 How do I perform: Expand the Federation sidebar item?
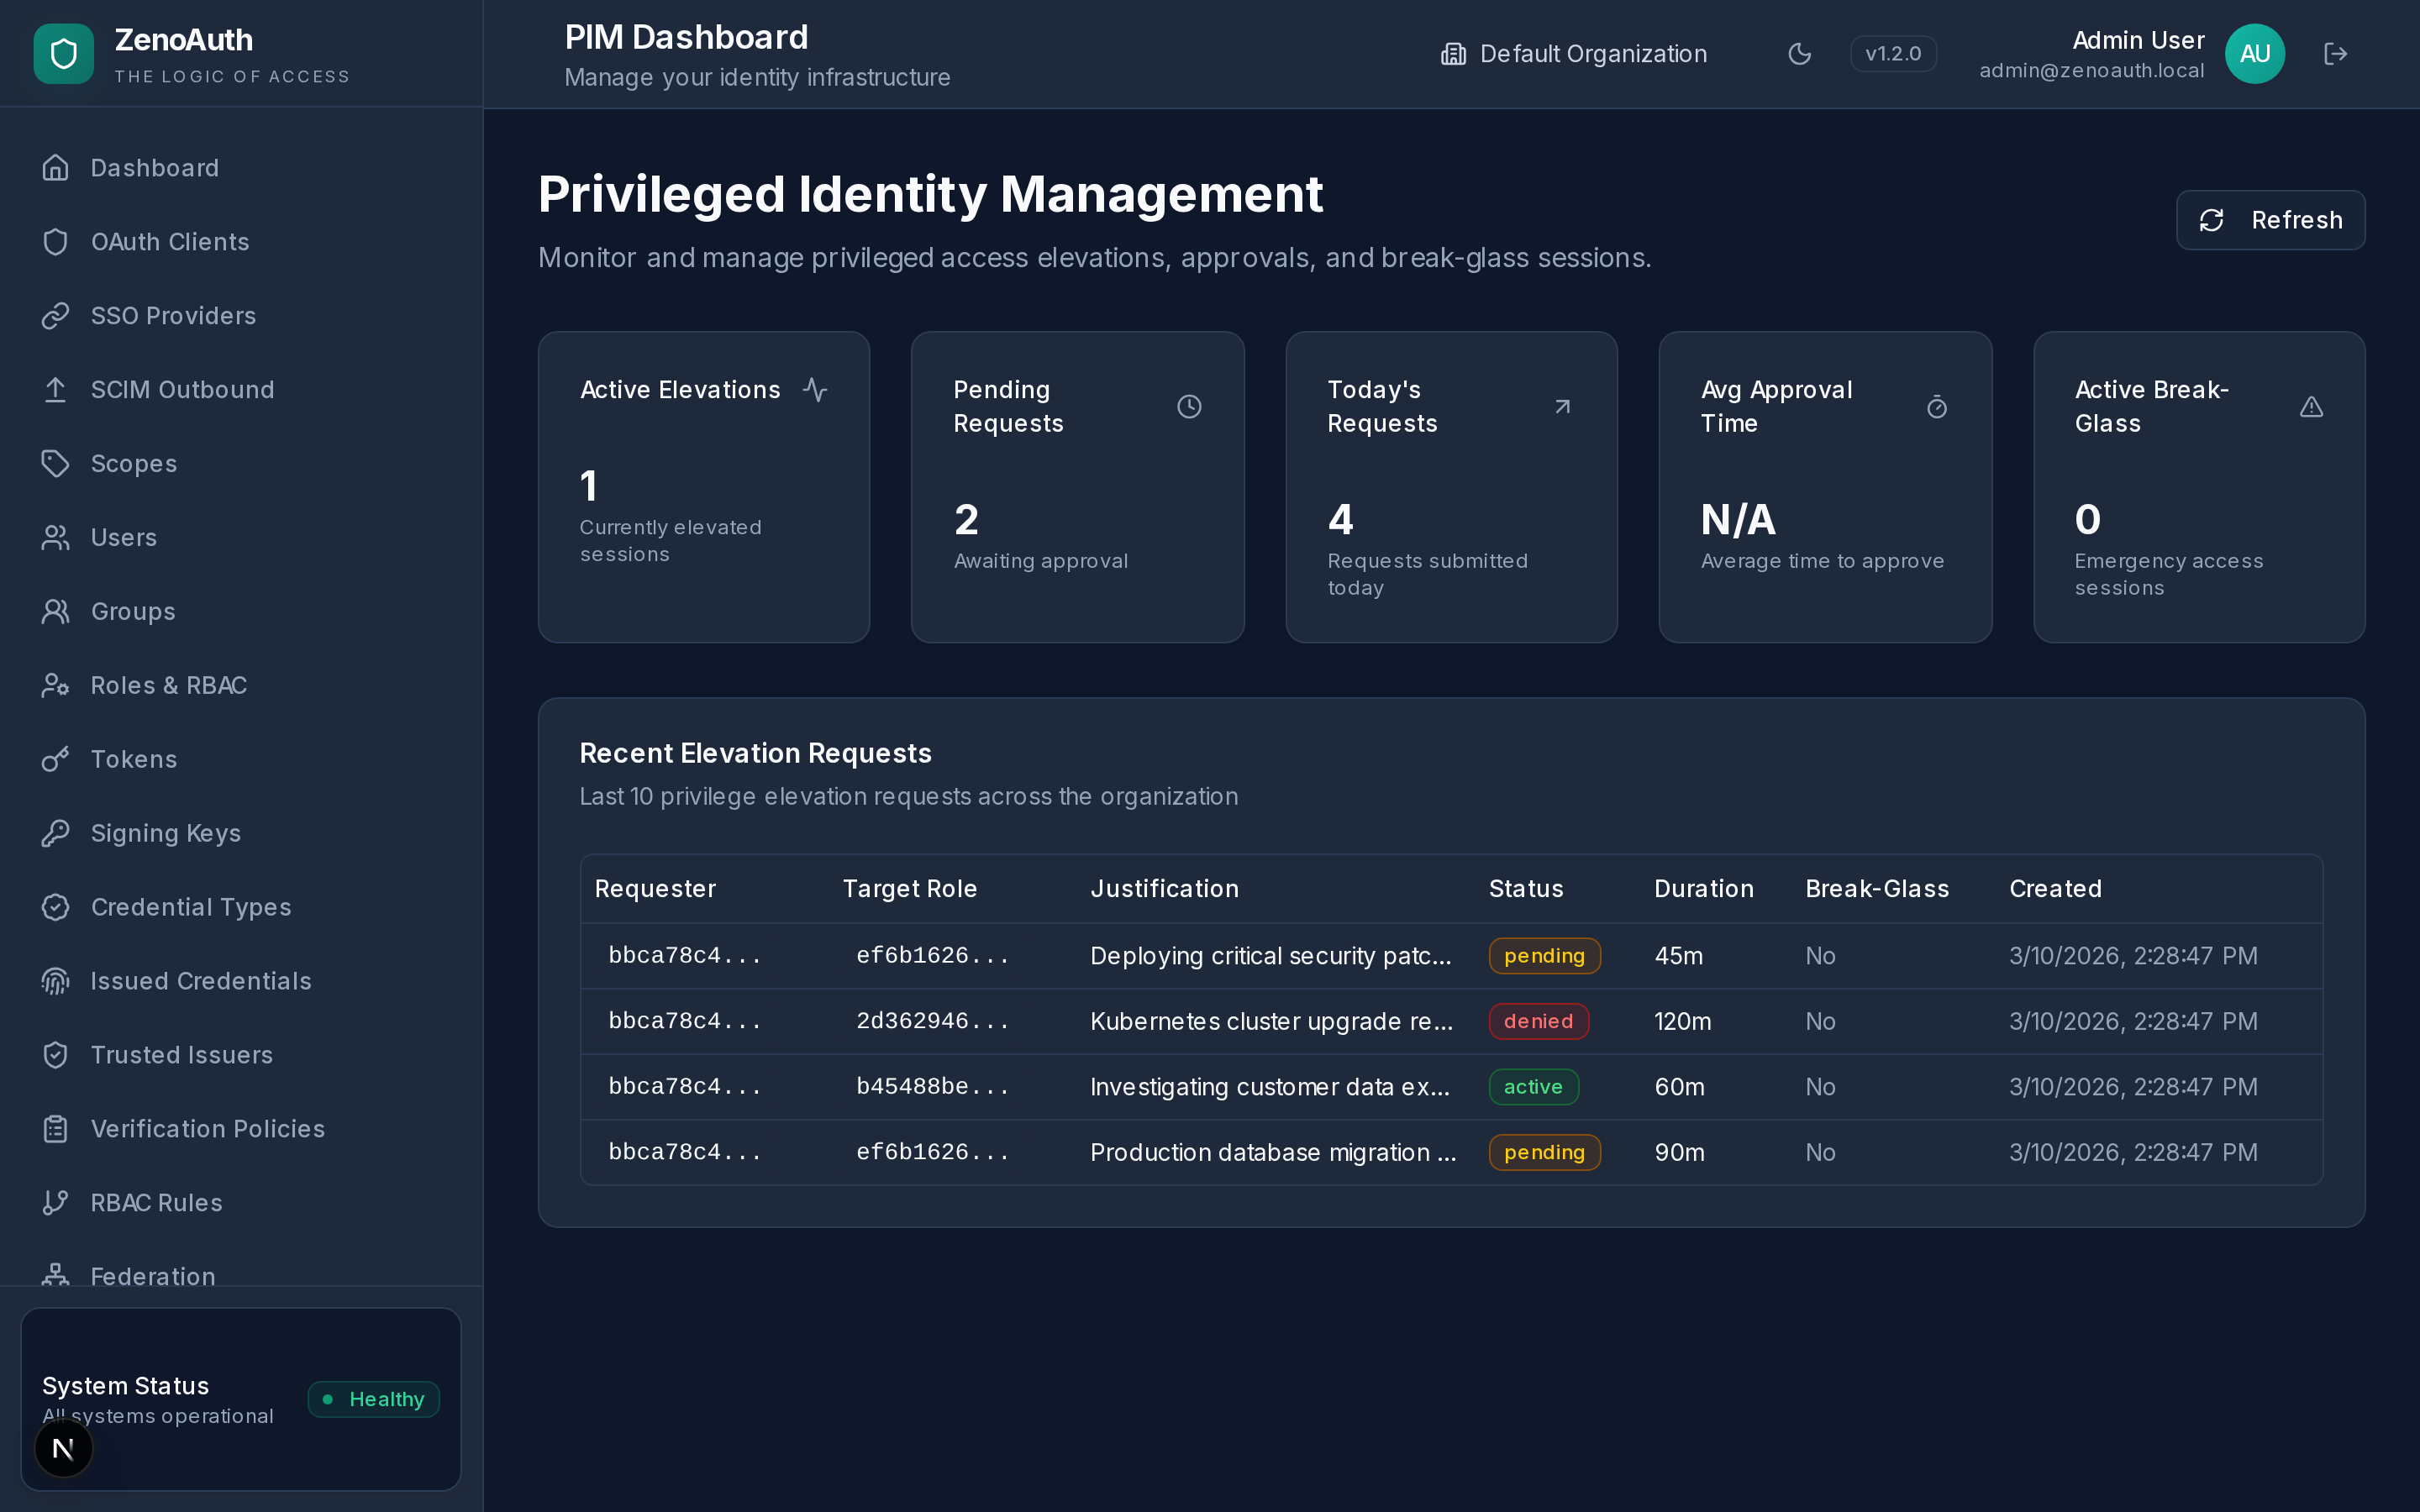(152, 1276)
